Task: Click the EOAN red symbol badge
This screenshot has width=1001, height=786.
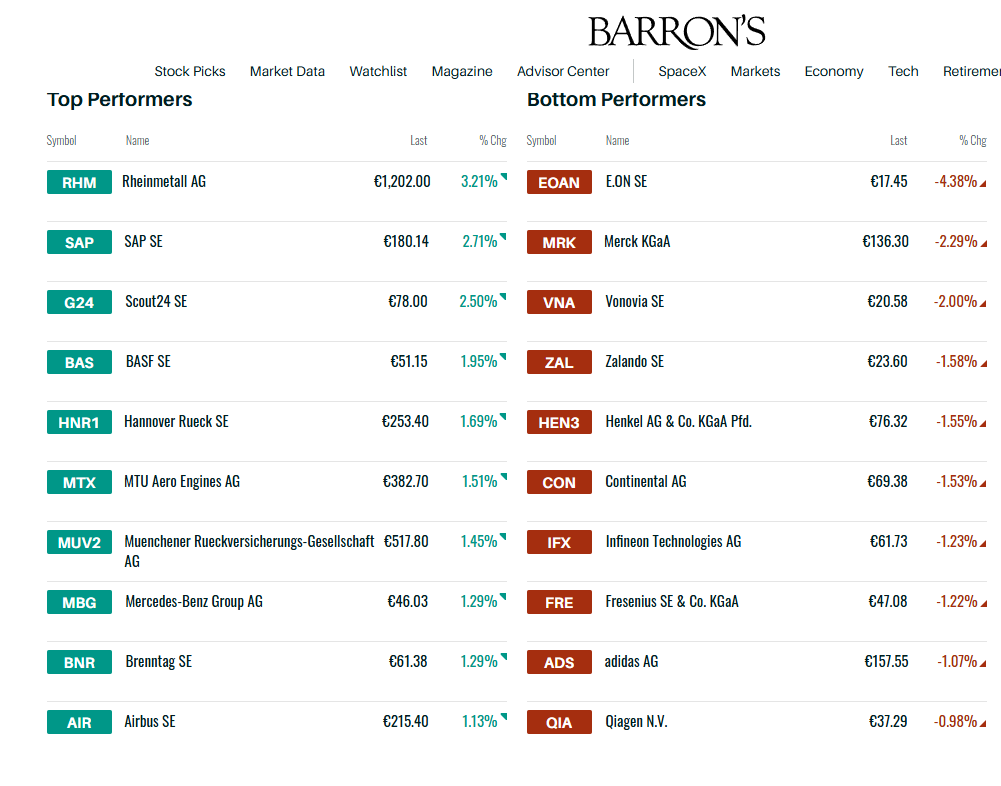Action: tap(559, 182)
